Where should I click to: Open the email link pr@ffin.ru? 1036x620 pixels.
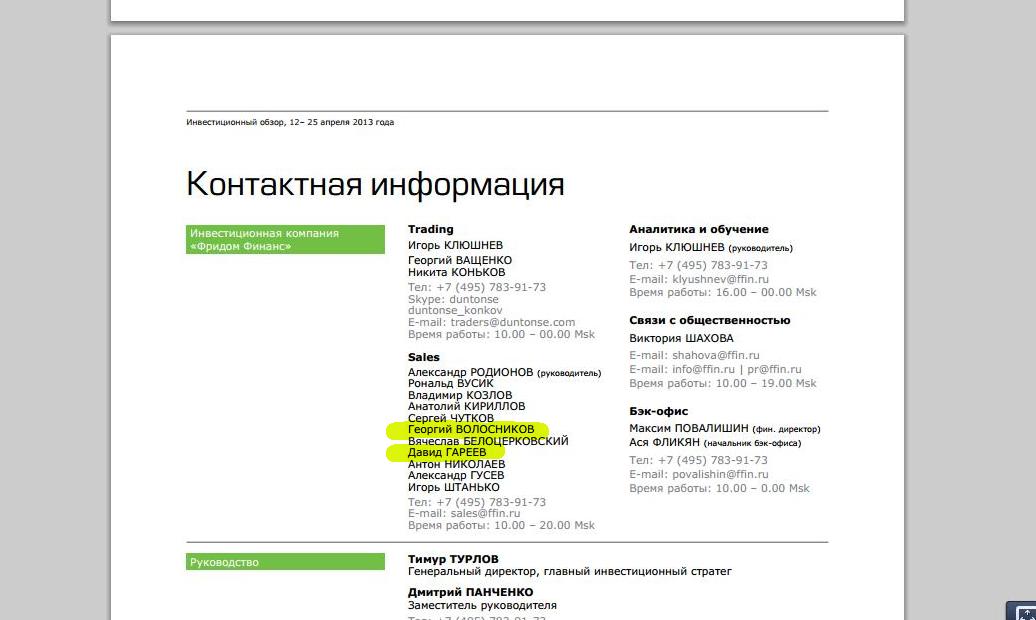(x=774, y=369)
